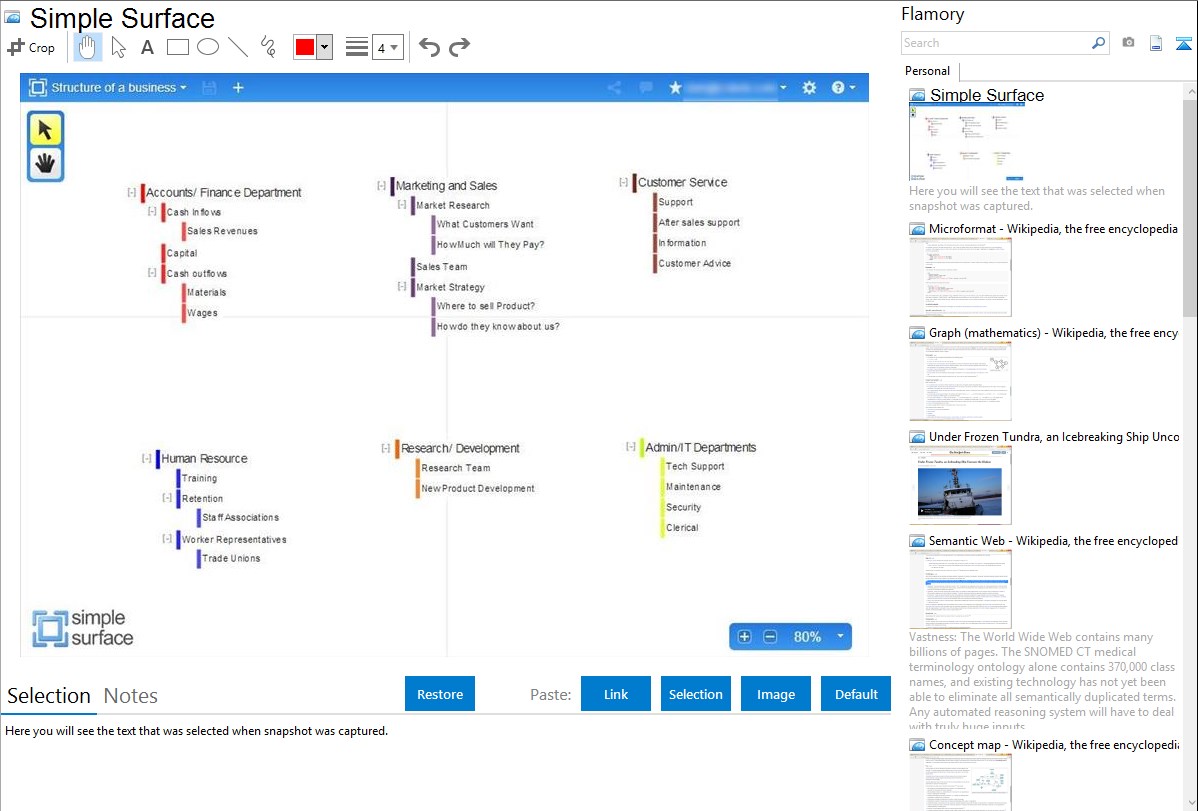Collapse the Cash inflows branch

pyautogui.click(x=152, y=212)
